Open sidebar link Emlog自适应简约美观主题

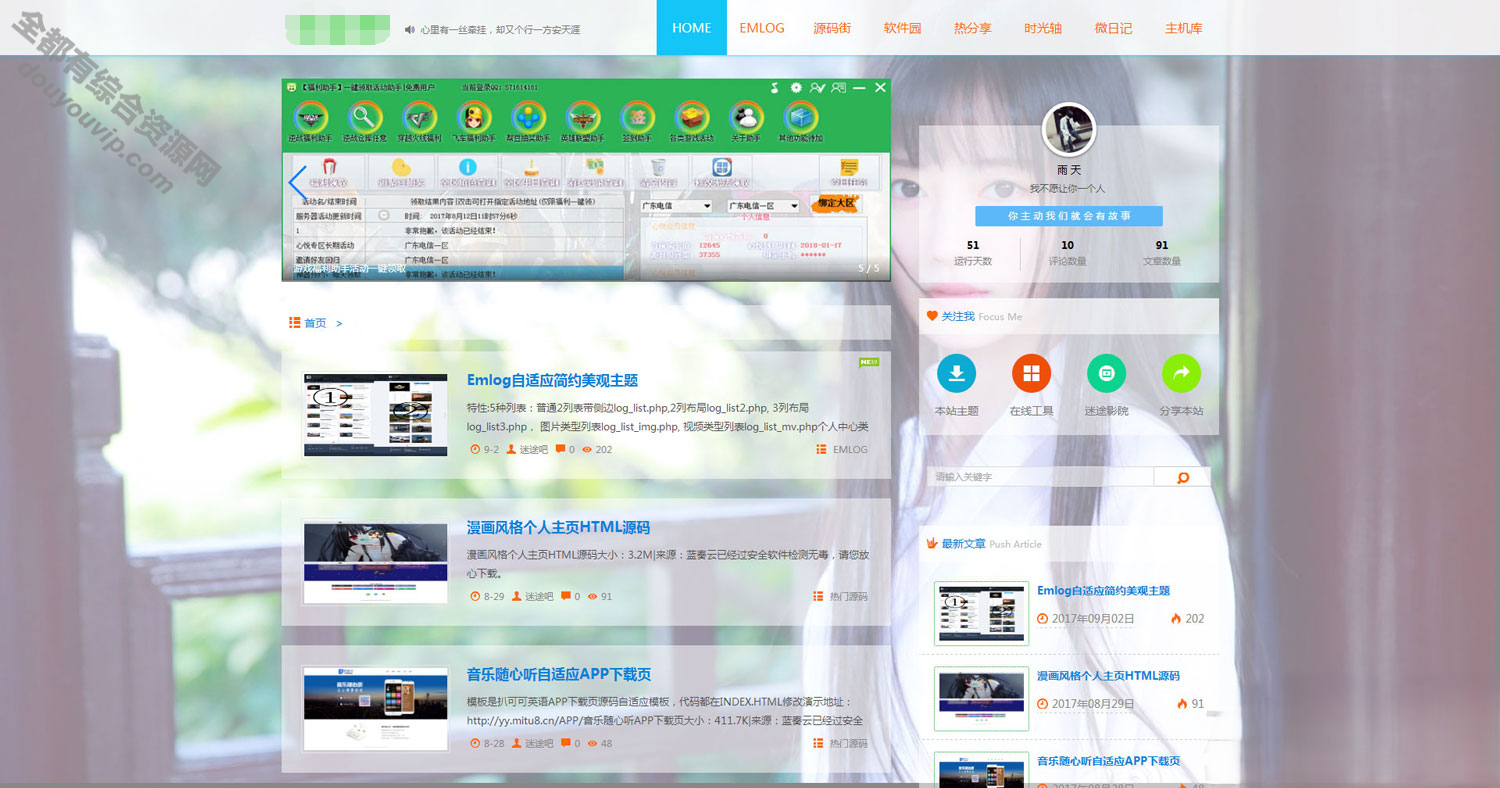[x=1103, y=591]
